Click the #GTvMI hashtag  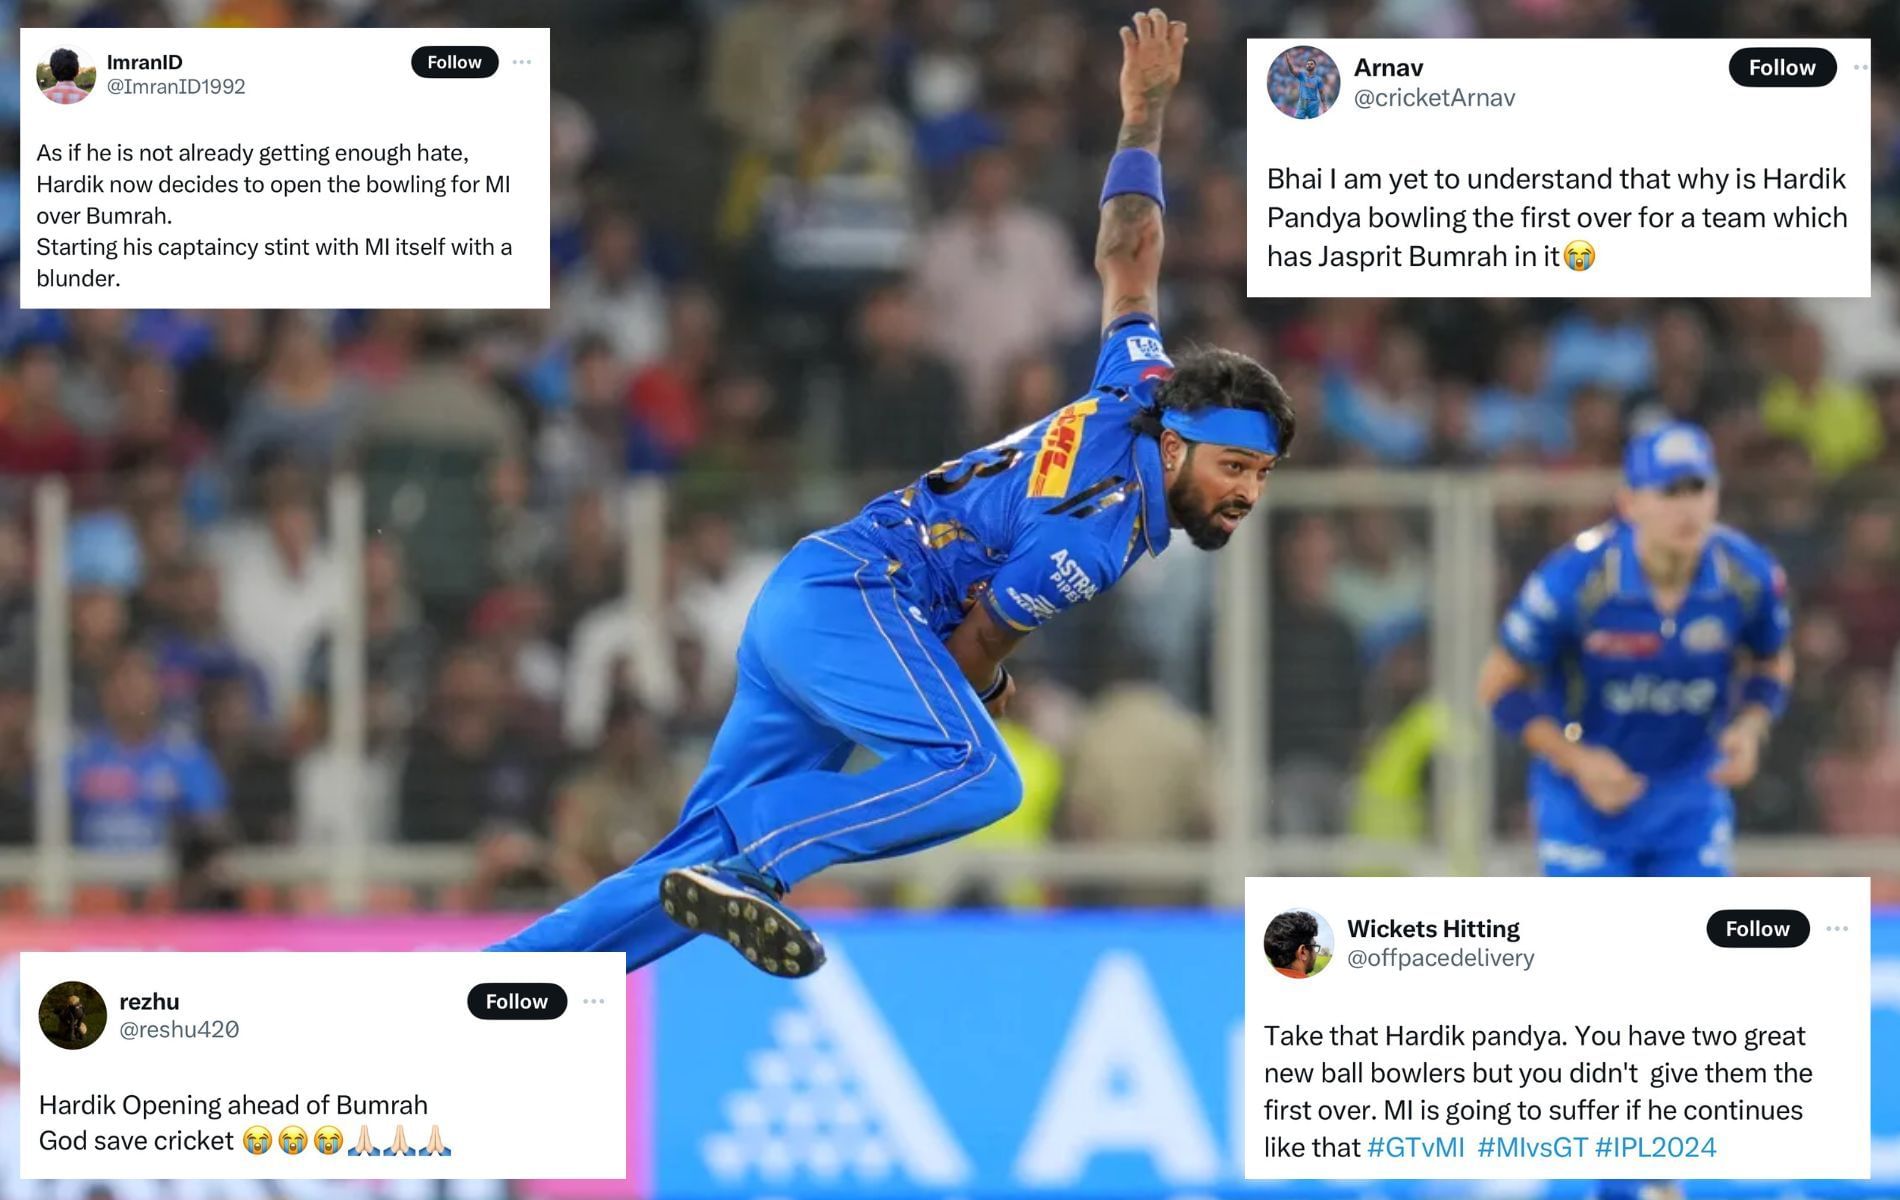1416,1147
